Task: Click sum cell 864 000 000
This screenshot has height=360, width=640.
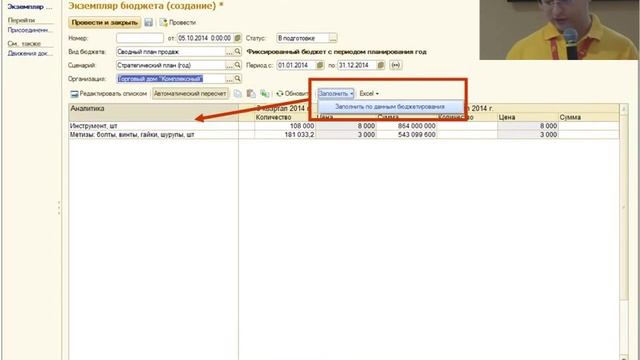Action: tap(406, 126)
